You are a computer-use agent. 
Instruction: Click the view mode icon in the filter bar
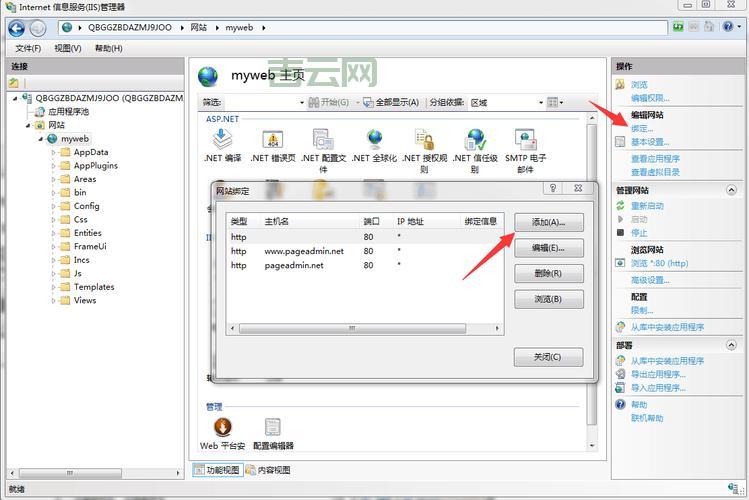555,102
